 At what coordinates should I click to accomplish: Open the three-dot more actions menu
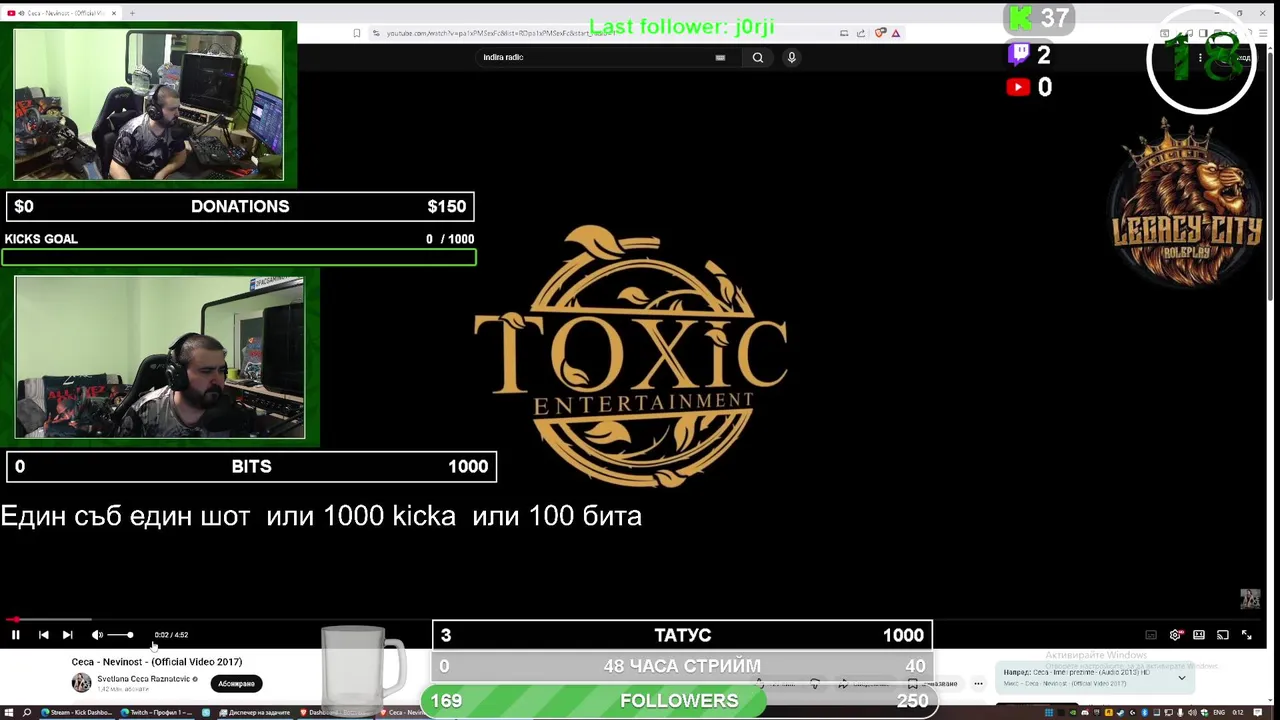[x=979, y=684]
